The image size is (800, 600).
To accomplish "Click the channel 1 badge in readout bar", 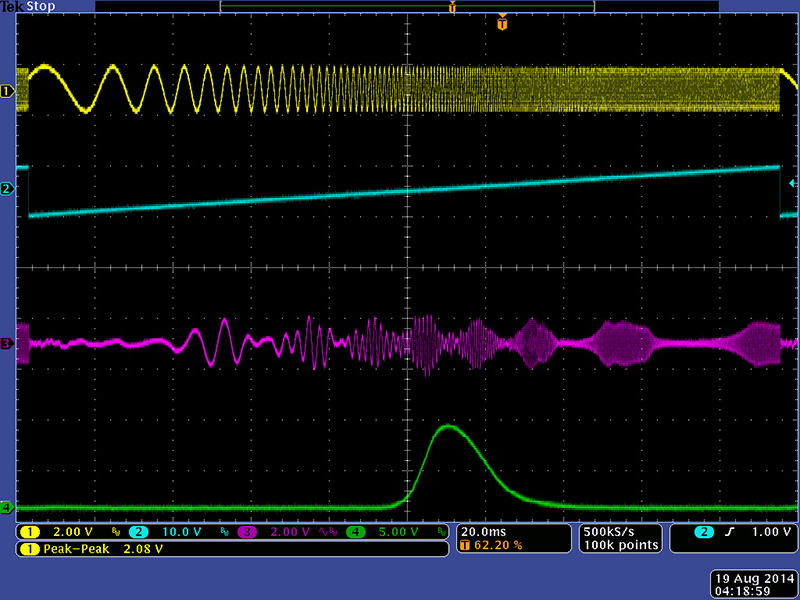I will [x=31, y=532].
